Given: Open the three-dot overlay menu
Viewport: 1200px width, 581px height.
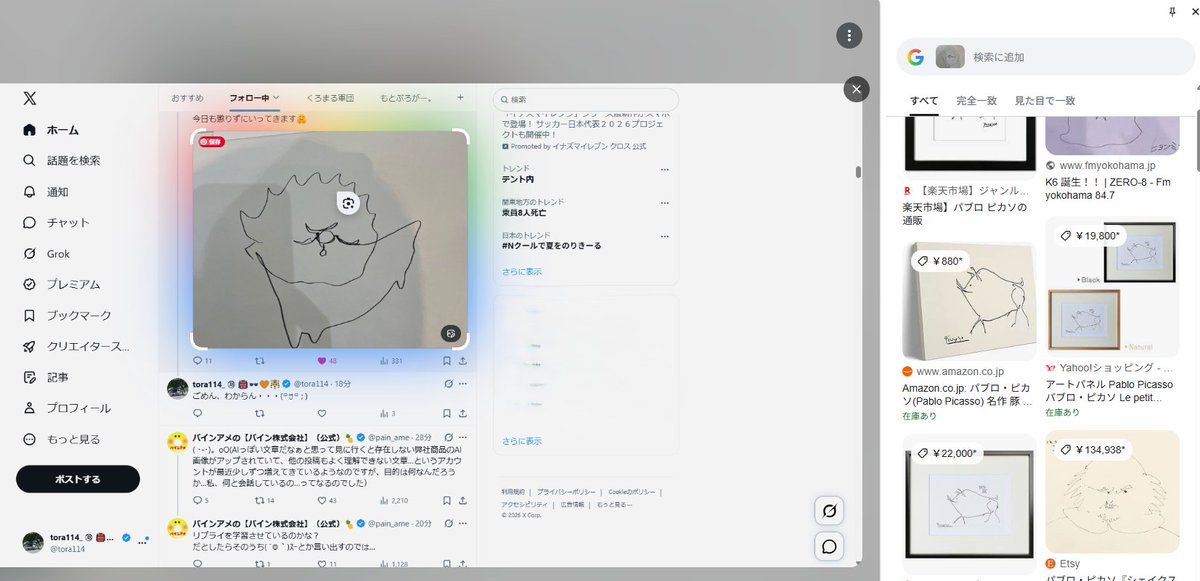Looking at the screenshot, I should pos(848,36).
